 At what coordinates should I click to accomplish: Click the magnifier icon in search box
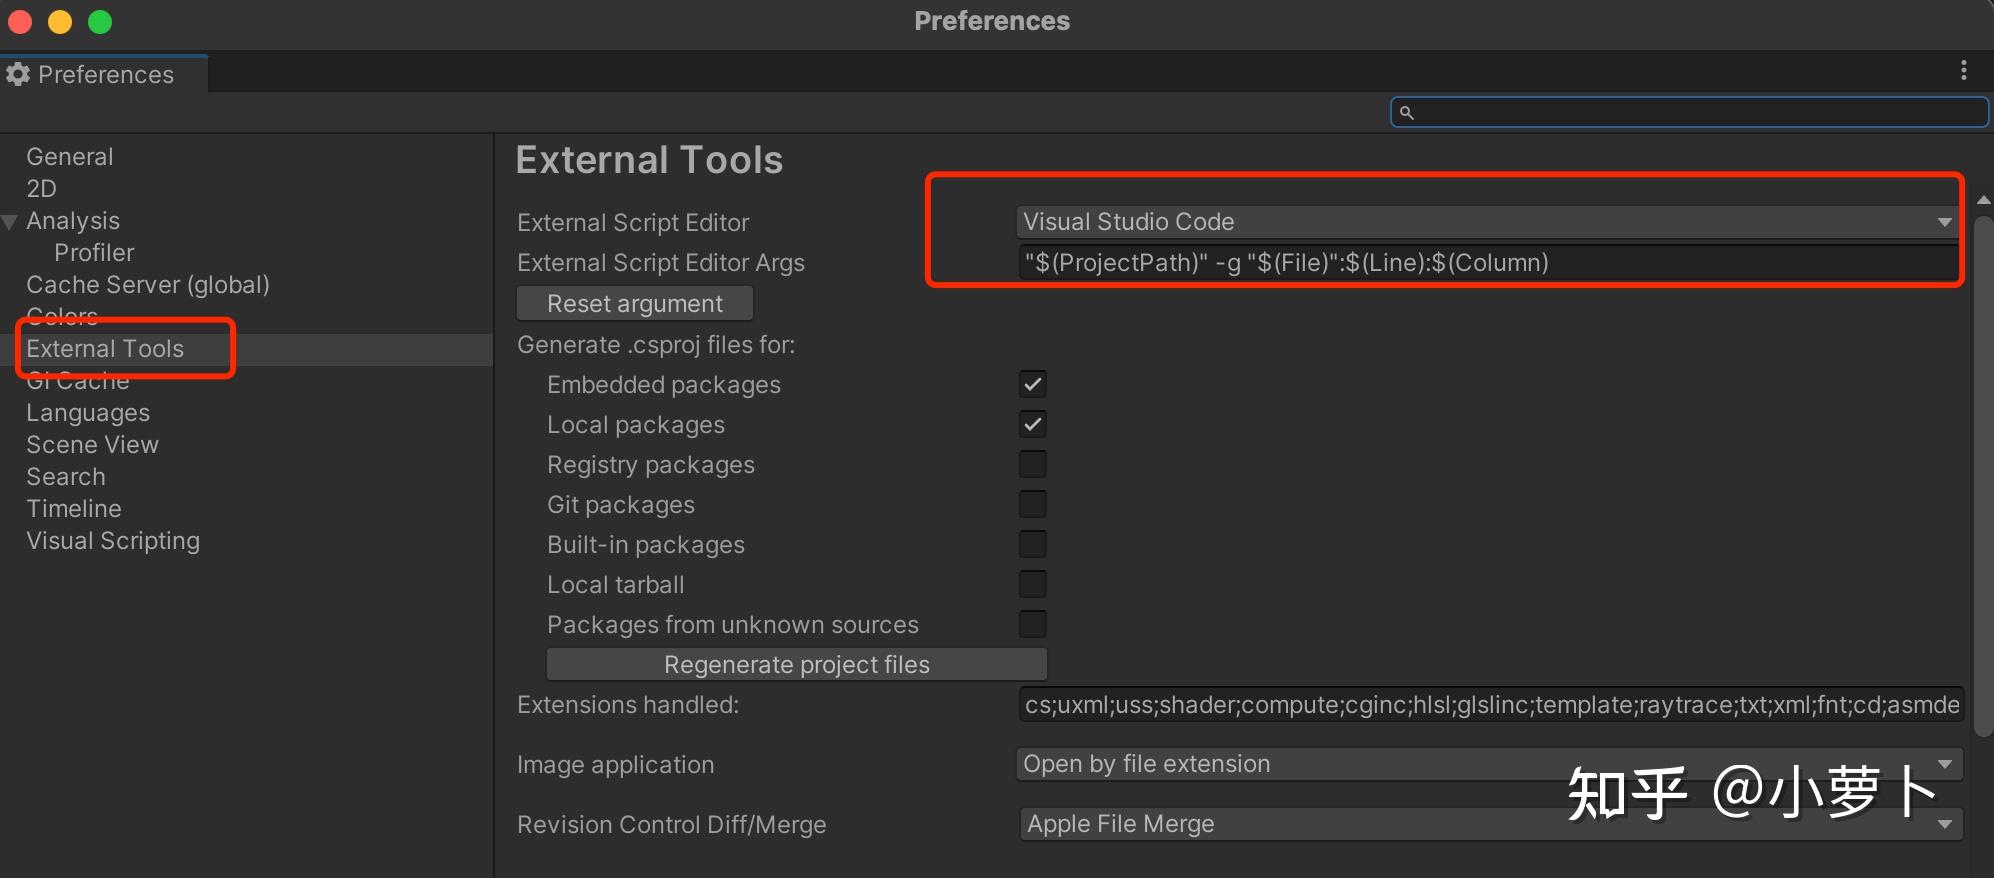(x=1406, y=113)
